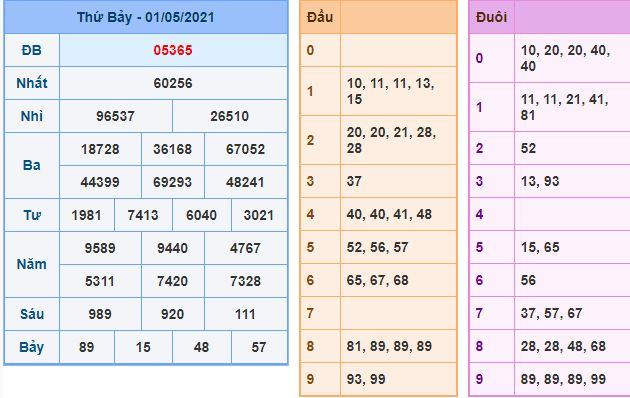
Task: Click the digit 4 label in Đuôi table
Action: pyautogui.click(x=479, y=214)
